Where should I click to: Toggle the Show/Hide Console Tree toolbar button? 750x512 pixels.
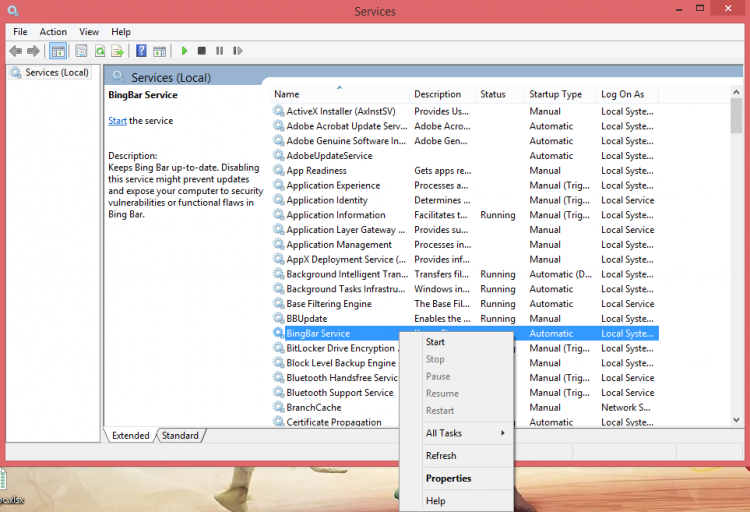click(x=59, y=51)
